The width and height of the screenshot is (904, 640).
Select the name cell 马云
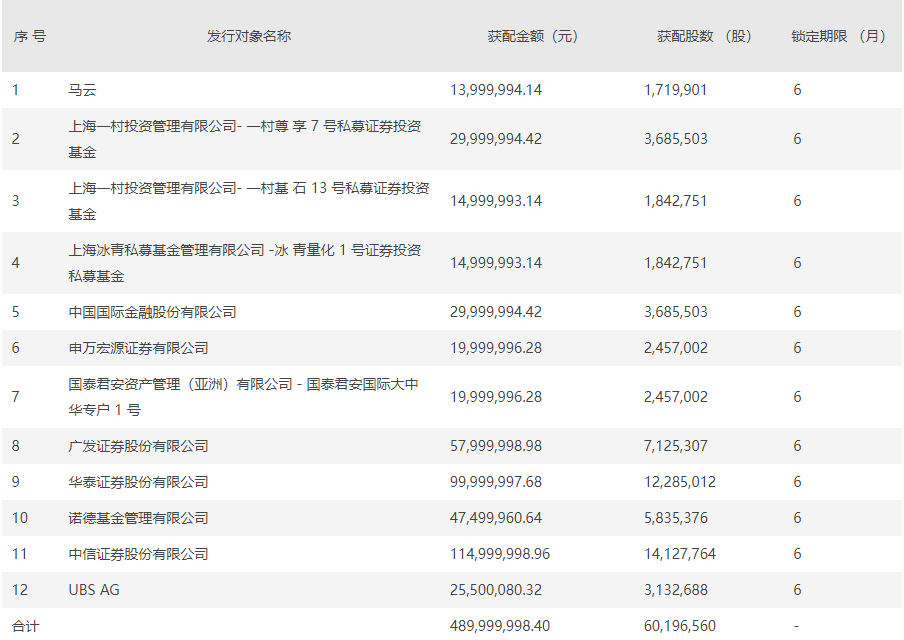coord(82,90)
